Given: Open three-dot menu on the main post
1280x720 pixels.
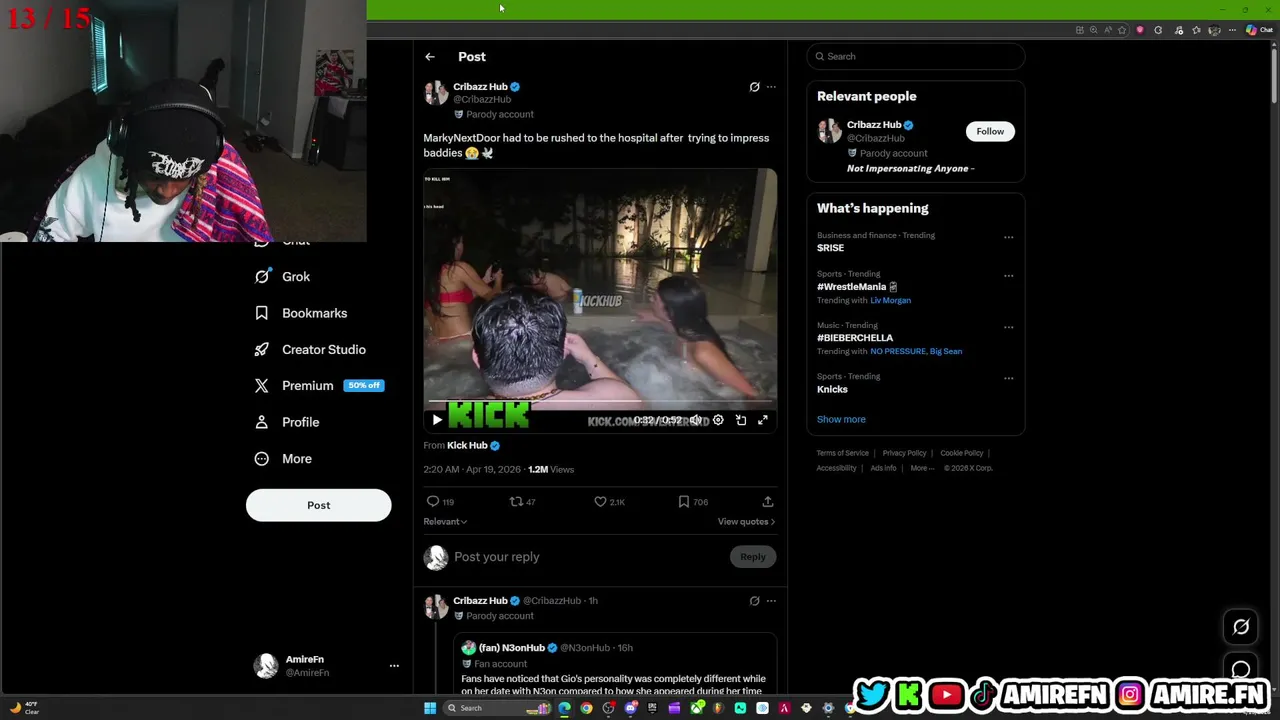Looking at the screenshot, I should (x=771, y=87).
